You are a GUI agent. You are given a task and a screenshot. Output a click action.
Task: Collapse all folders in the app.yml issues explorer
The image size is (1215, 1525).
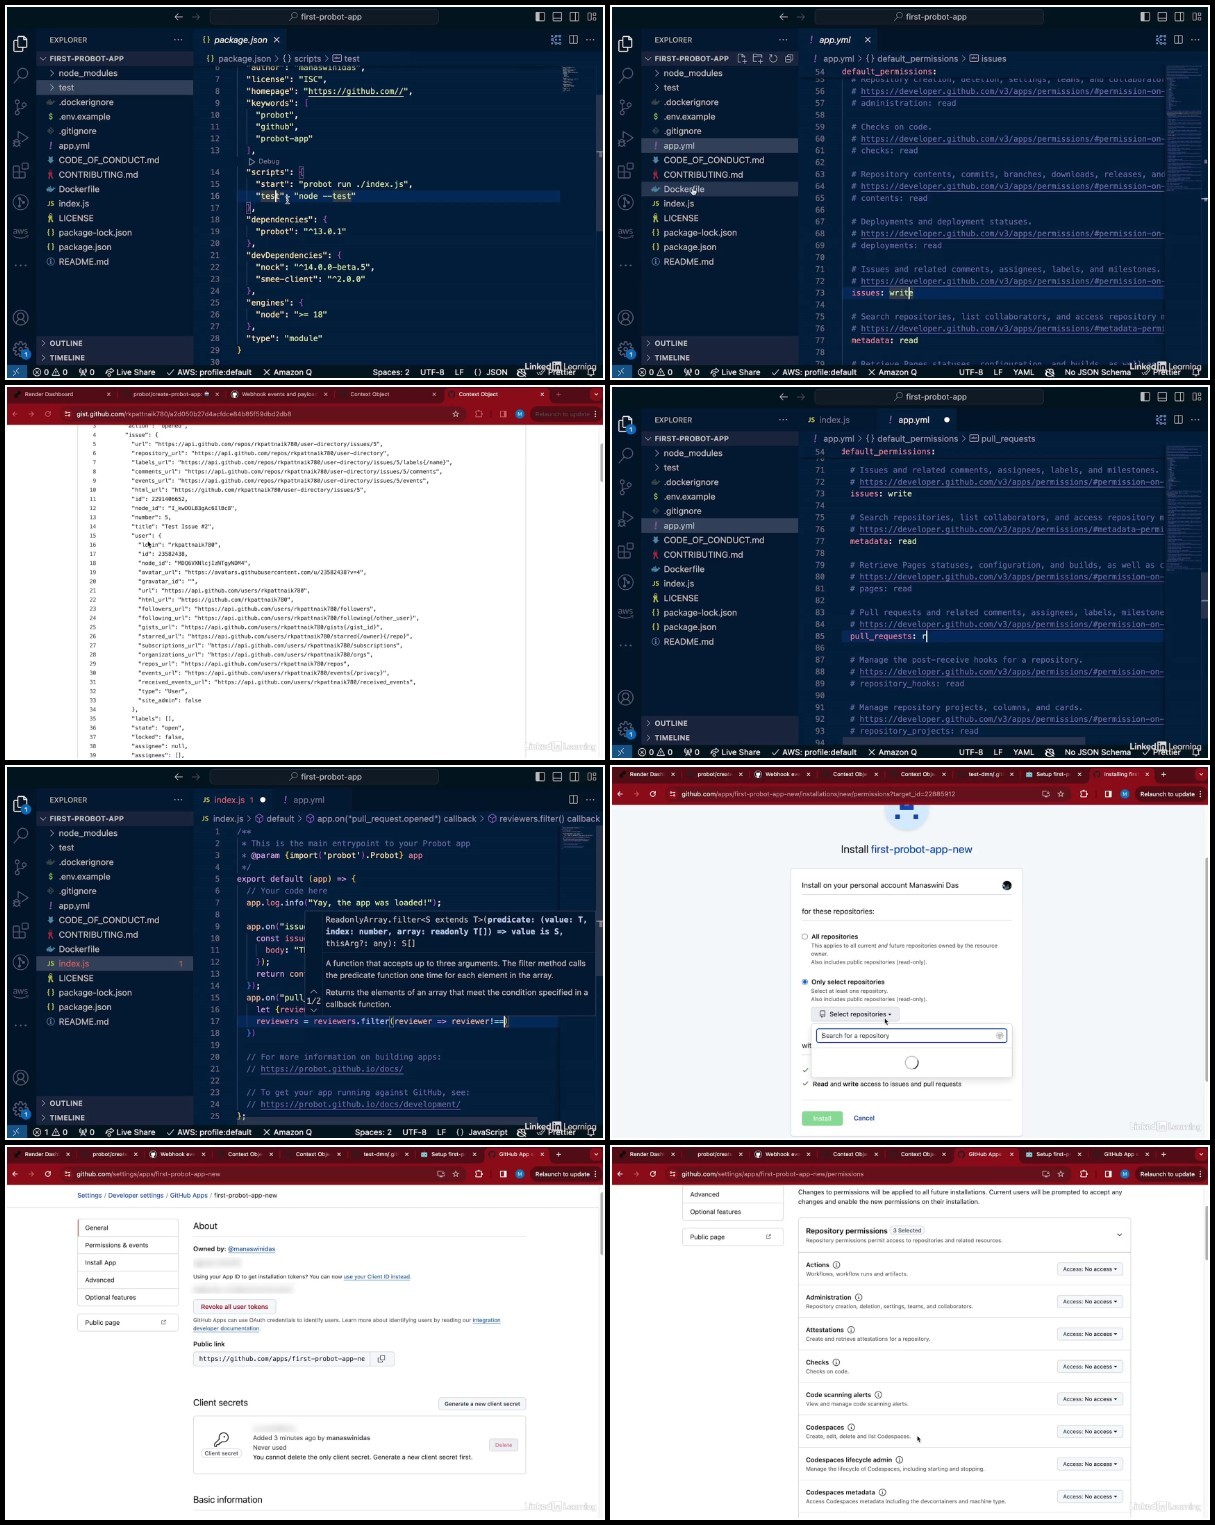click(x=789, y=58)
